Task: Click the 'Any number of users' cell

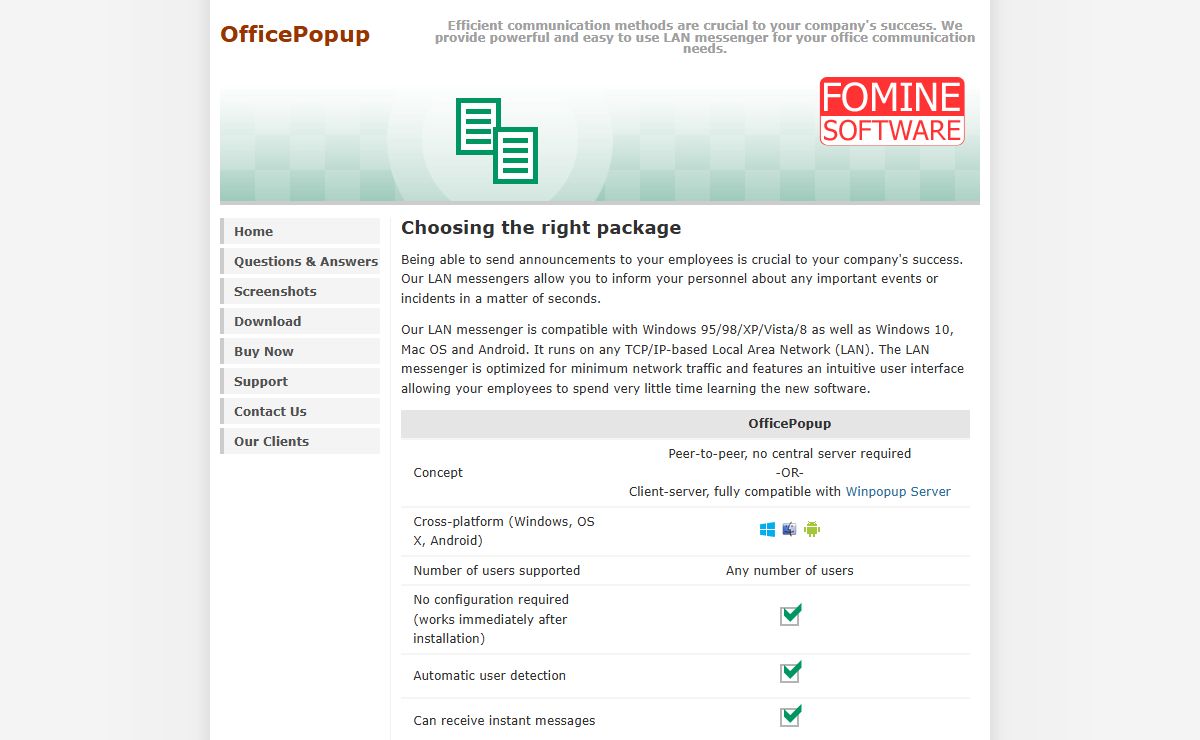Action: click(790, 571)
